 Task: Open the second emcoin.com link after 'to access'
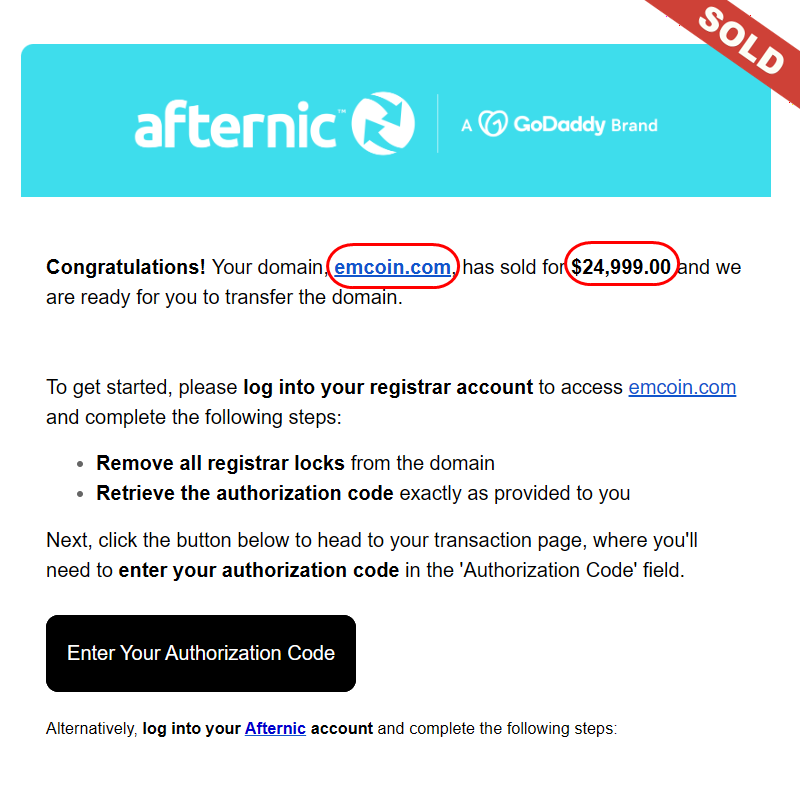pos(682,387)
